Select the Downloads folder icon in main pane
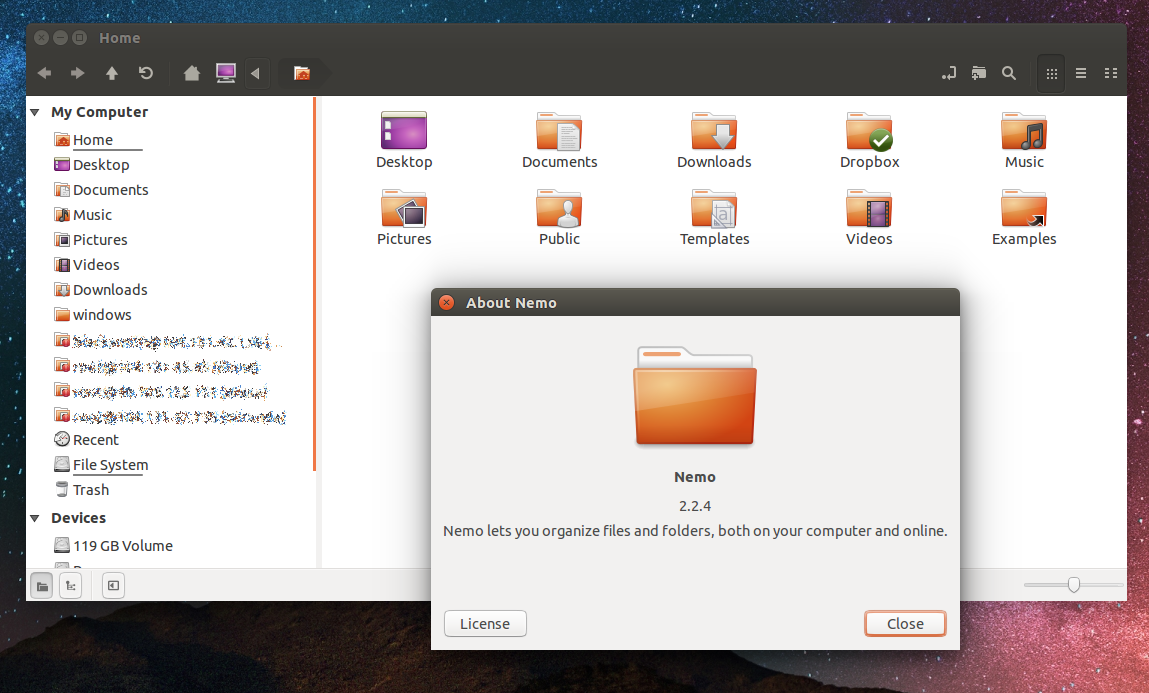Viewport: 1149px width, 693px height. [x=714, y=141]
